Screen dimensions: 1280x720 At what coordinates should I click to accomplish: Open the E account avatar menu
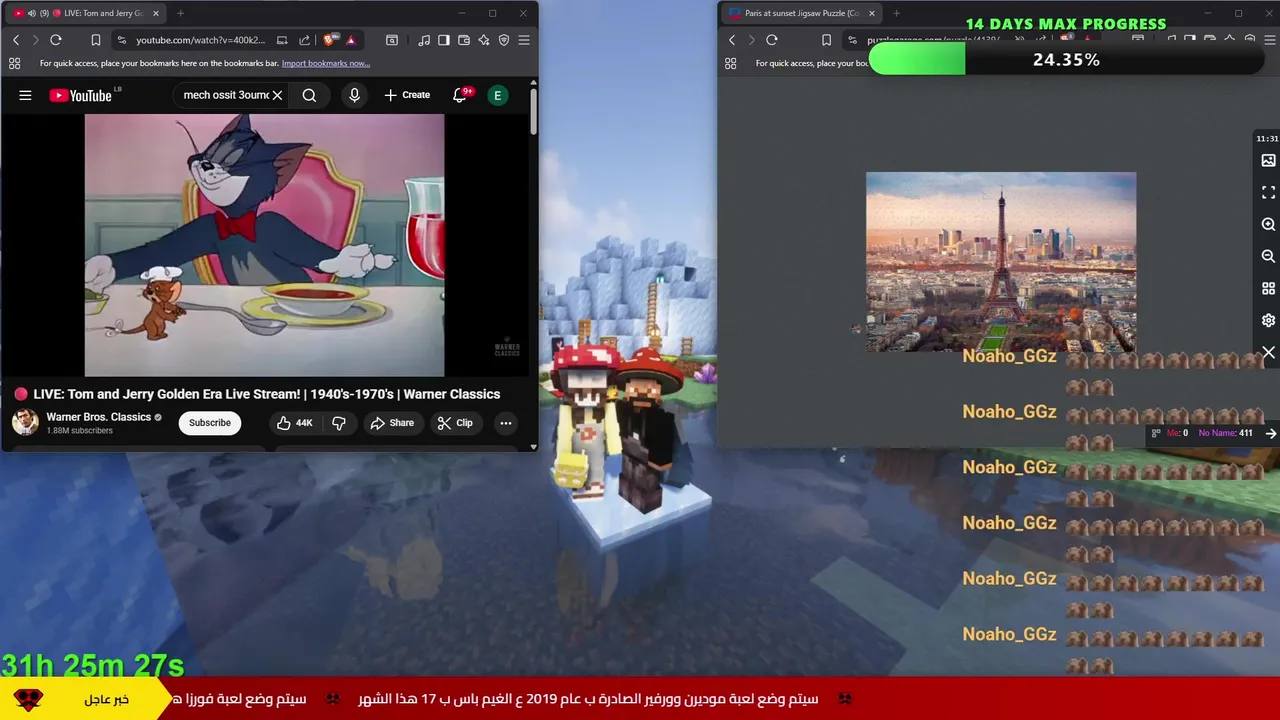(497, 95)
